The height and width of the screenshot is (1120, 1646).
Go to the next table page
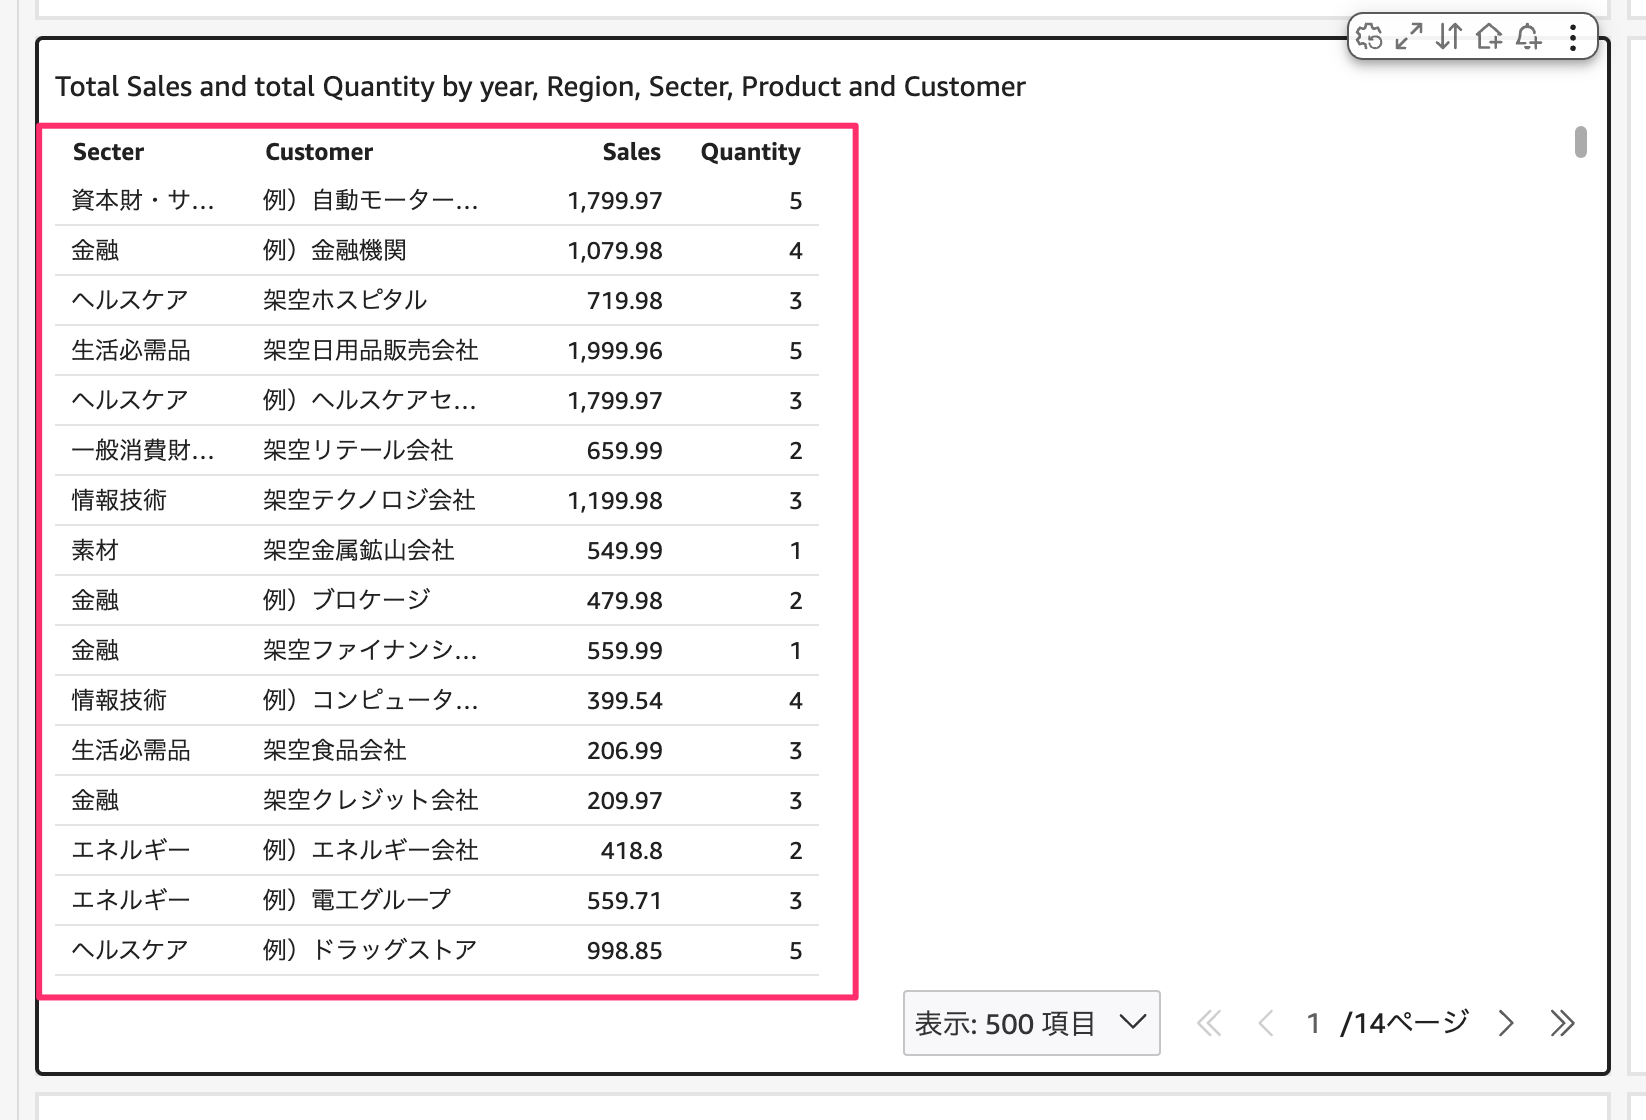(1506, 1023)
